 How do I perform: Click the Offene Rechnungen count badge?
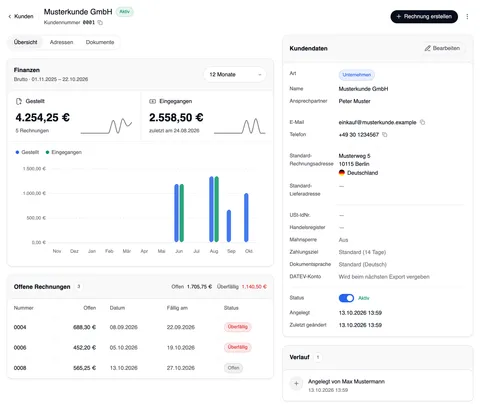click(x=79, y=286)
